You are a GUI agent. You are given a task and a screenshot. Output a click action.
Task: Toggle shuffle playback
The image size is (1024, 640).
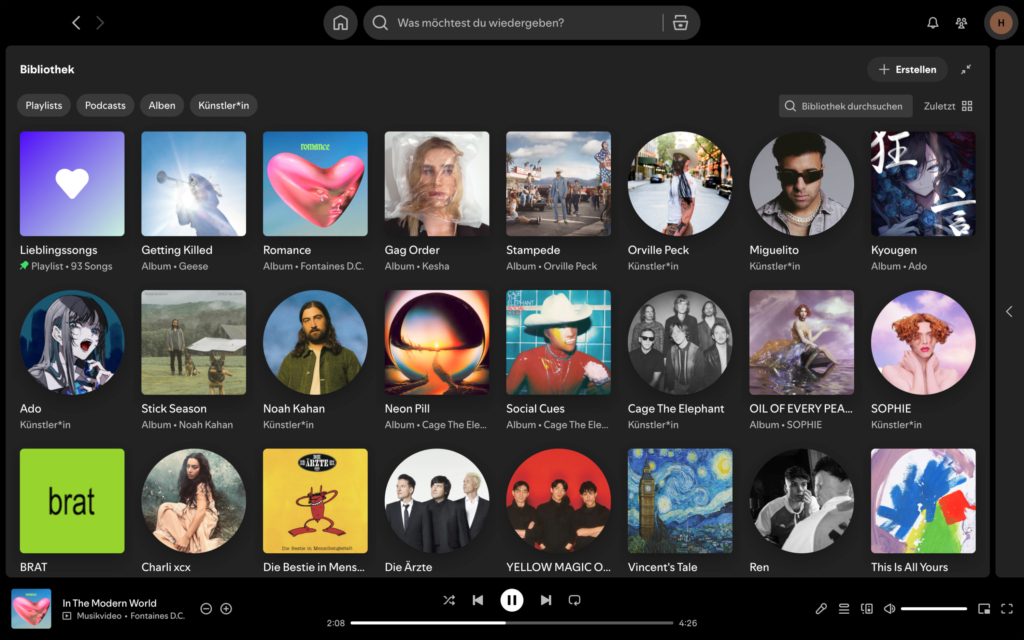449,600
